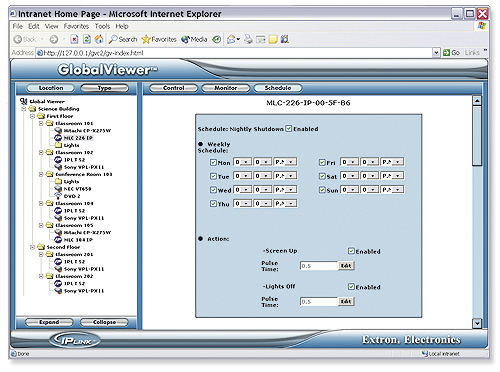Image resolution: width=500 pixels, height=372 pixels.
Task: Toggle the Mon schedule checkbox
Action: point(213,162)
